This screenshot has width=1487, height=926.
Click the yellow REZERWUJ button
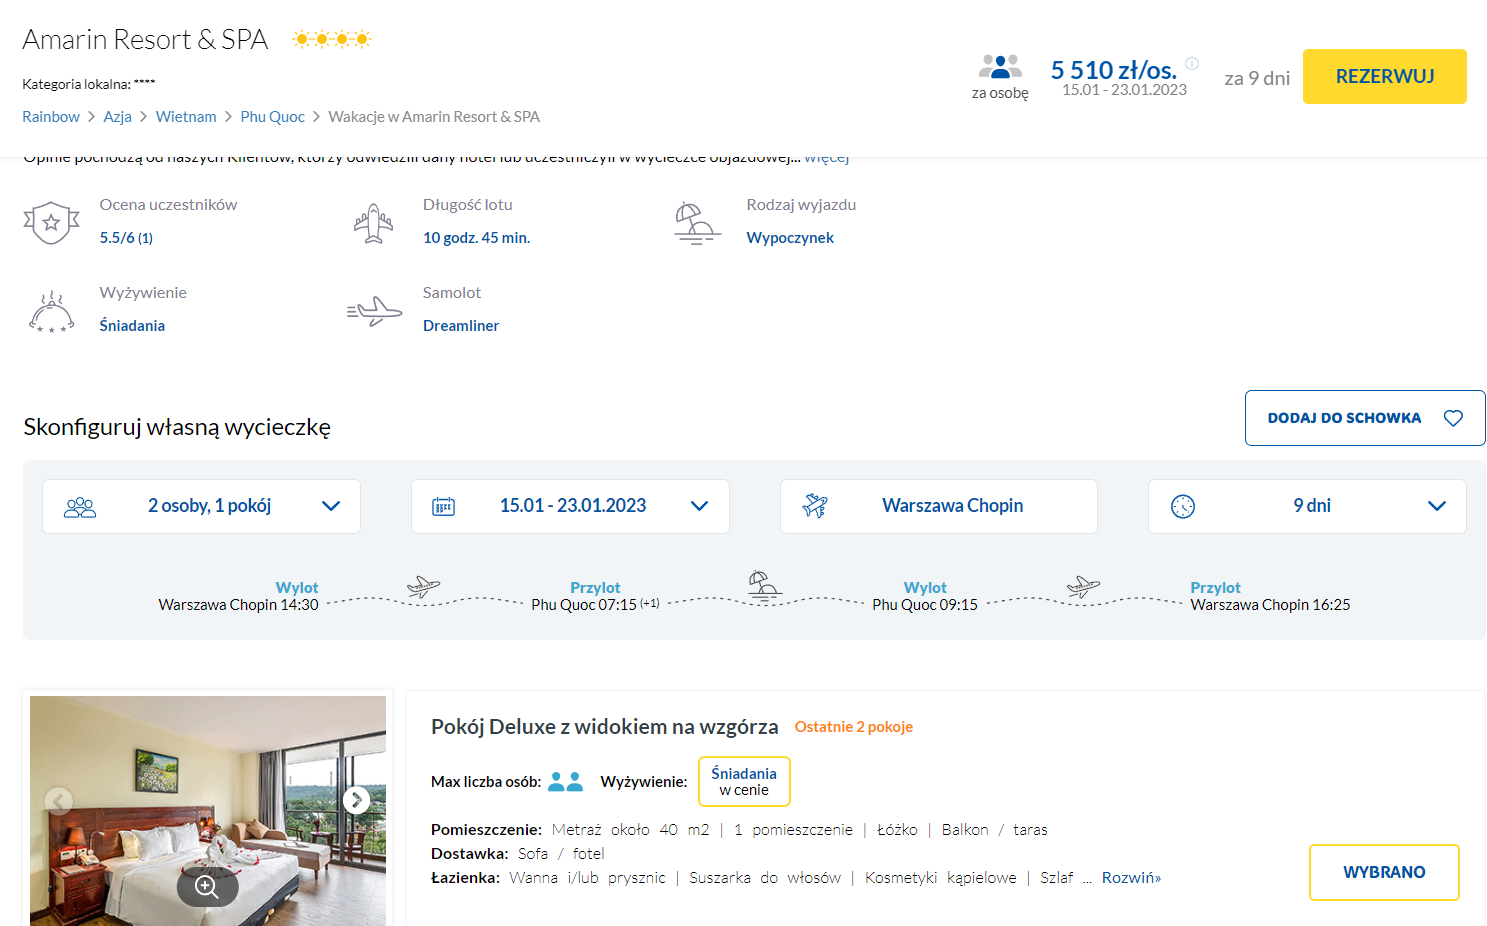1385,77
